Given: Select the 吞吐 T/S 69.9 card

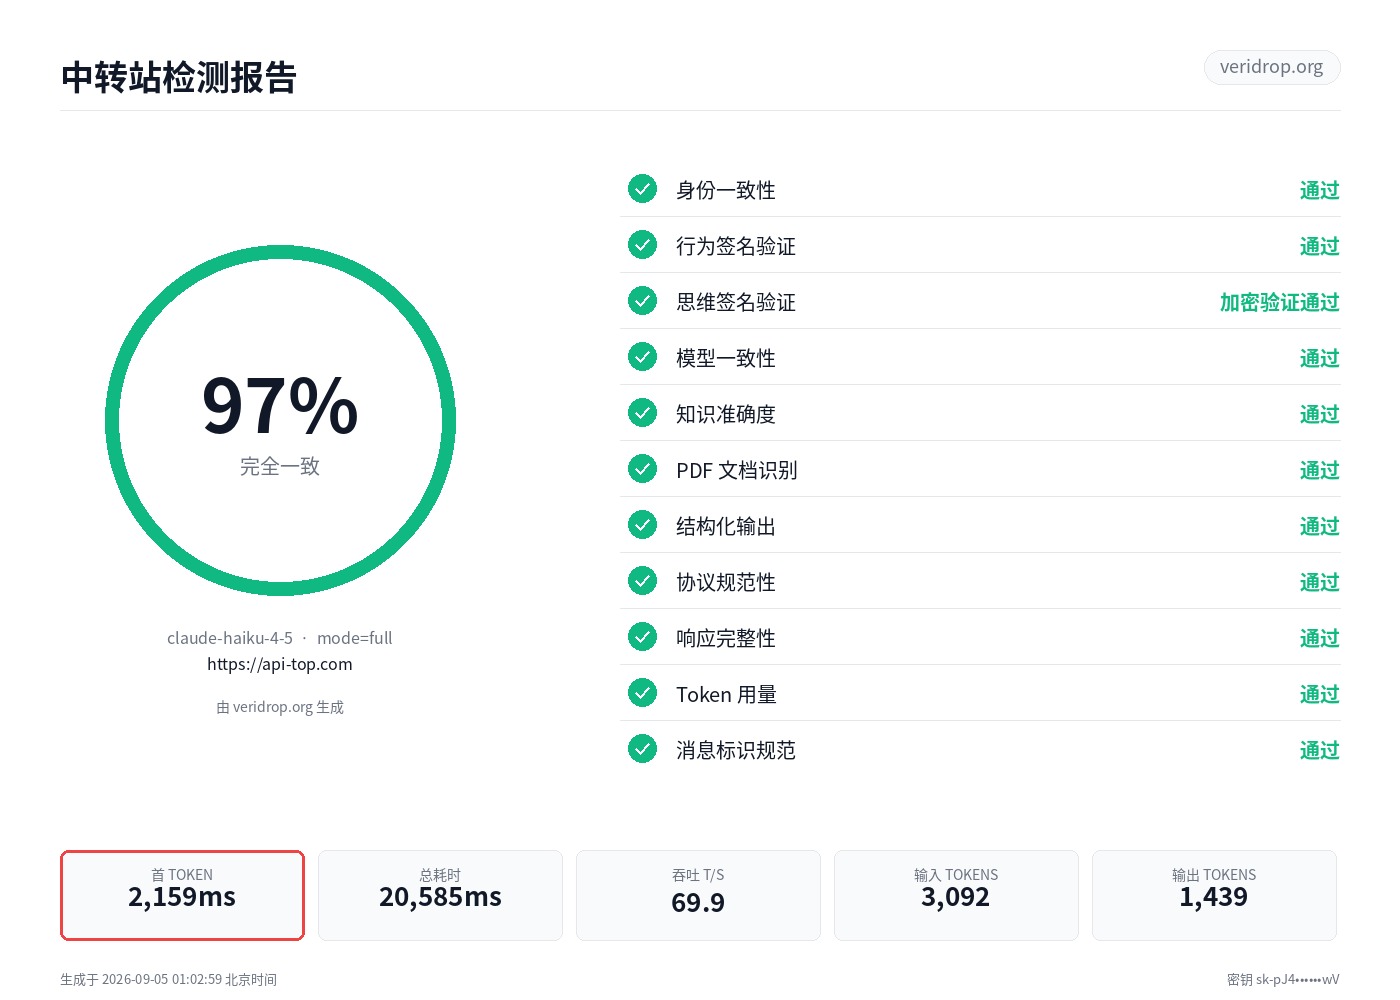Looking at the screenshot, I should 698,895.
